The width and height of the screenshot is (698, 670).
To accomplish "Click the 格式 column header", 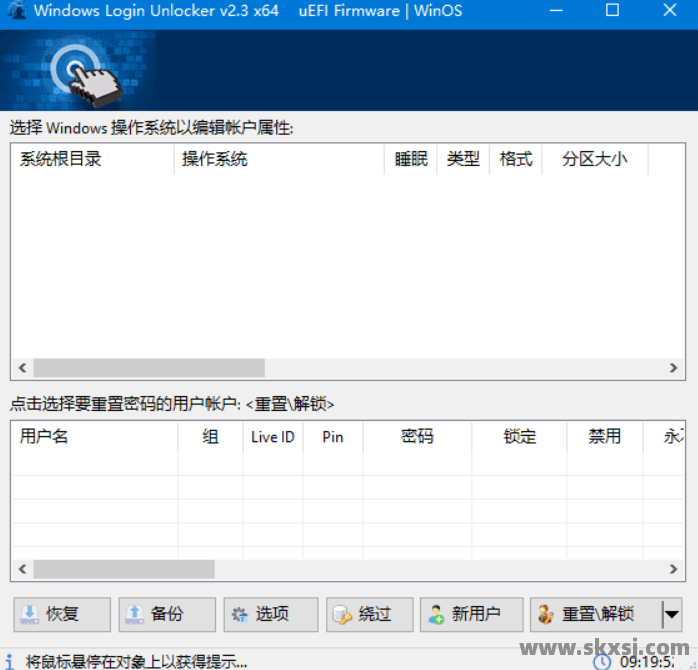I will click(x=515, y=159).
